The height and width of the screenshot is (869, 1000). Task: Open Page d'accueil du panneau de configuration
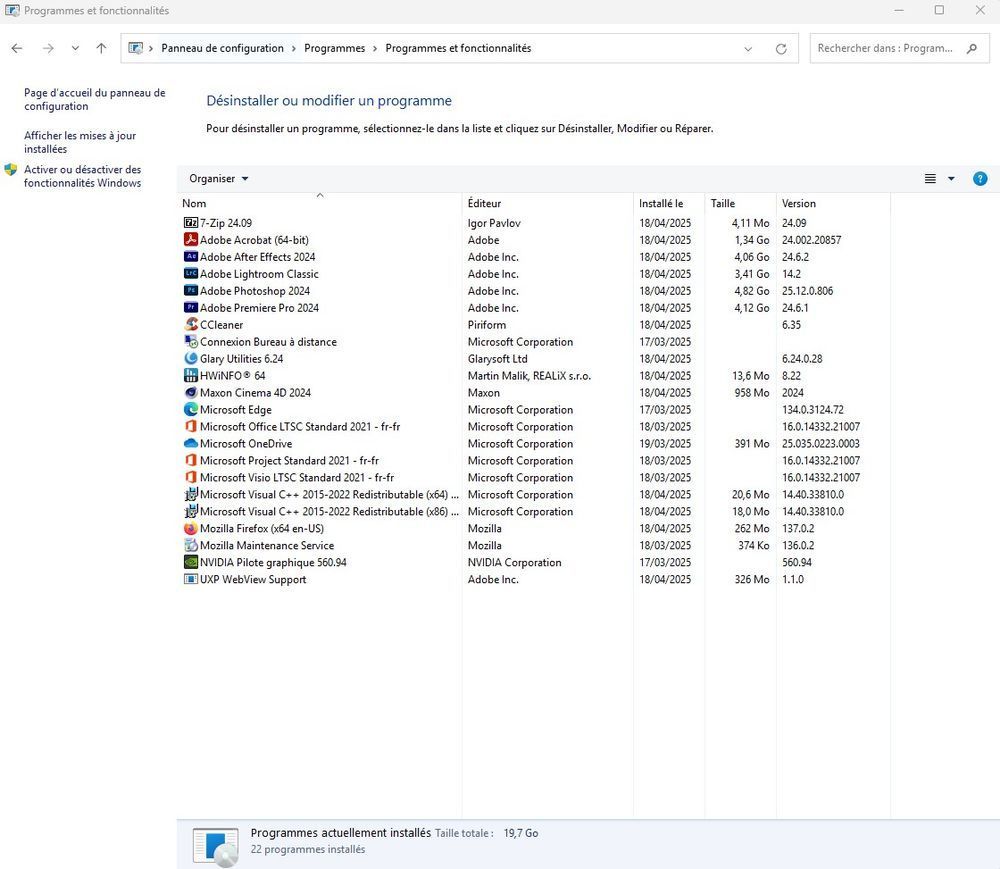[x=94, y=99]
